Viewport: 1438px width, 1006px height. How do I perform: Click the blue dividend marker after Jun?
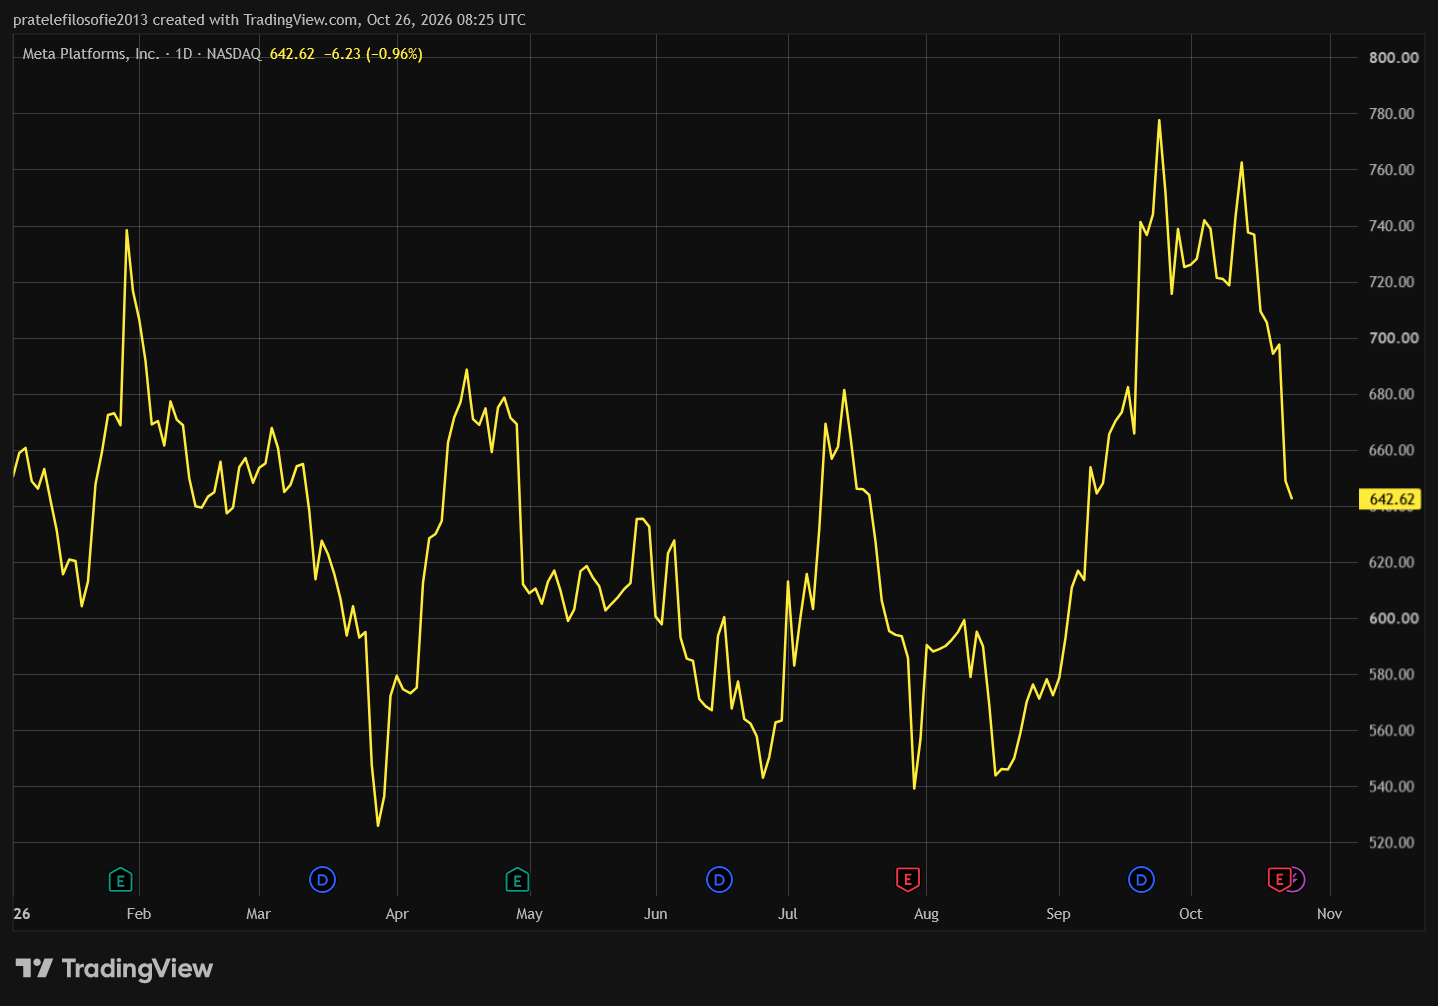pos(719,880)
